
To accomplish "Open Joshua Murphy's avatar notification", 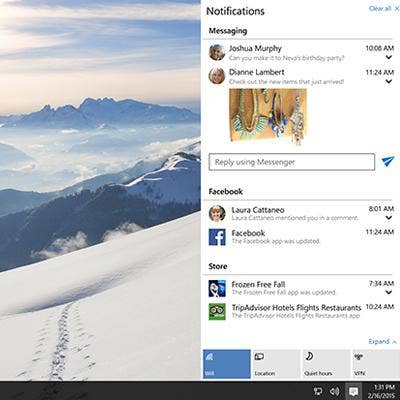I will (x=217, y=52).
